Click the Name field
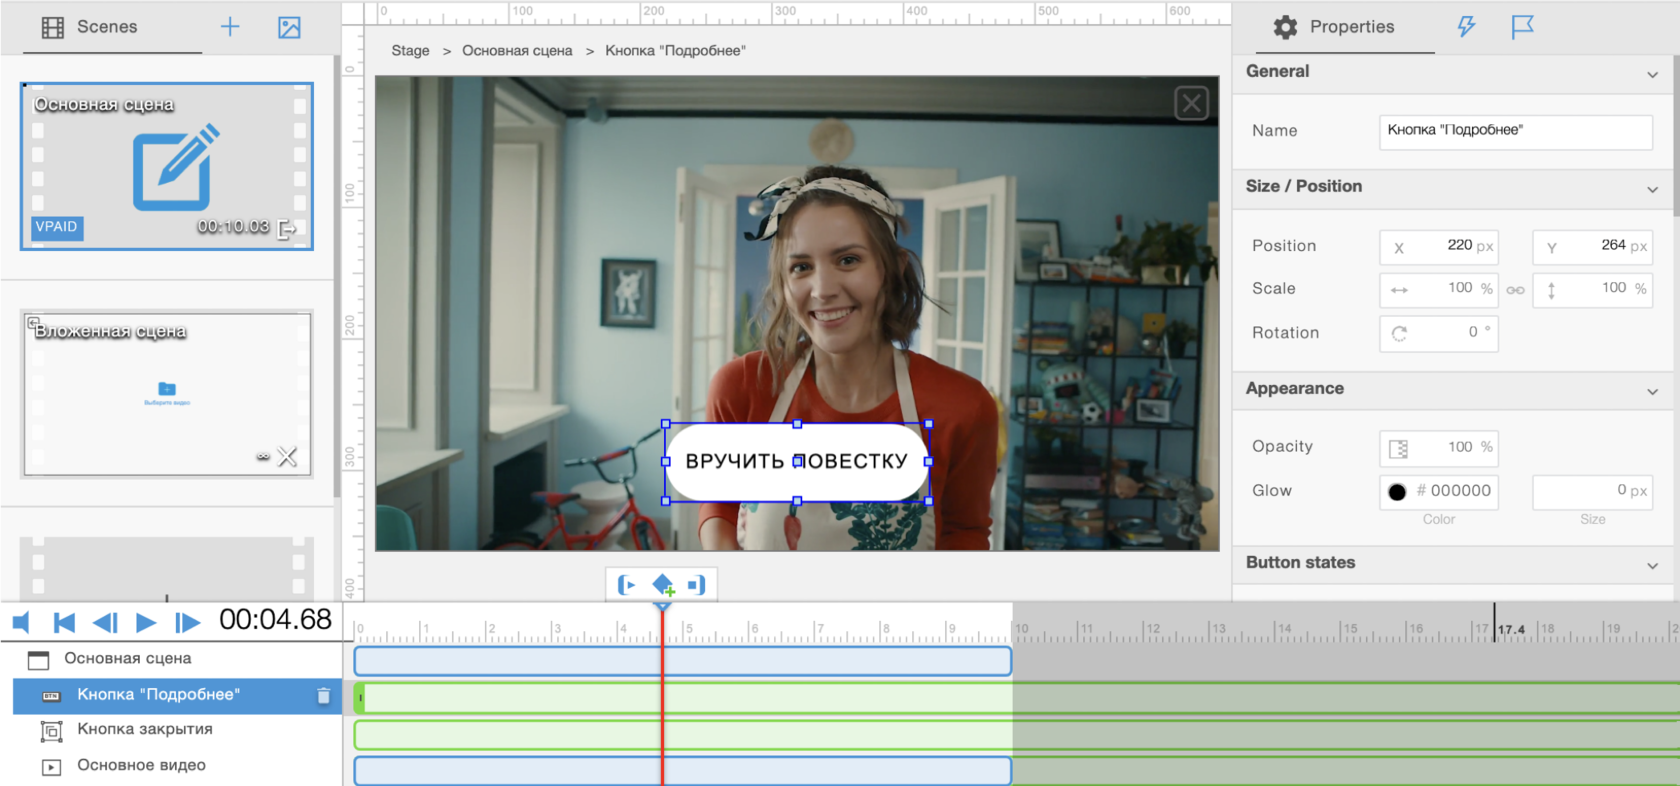This screenshot has width=1680, height=786. pos(1515,132)
